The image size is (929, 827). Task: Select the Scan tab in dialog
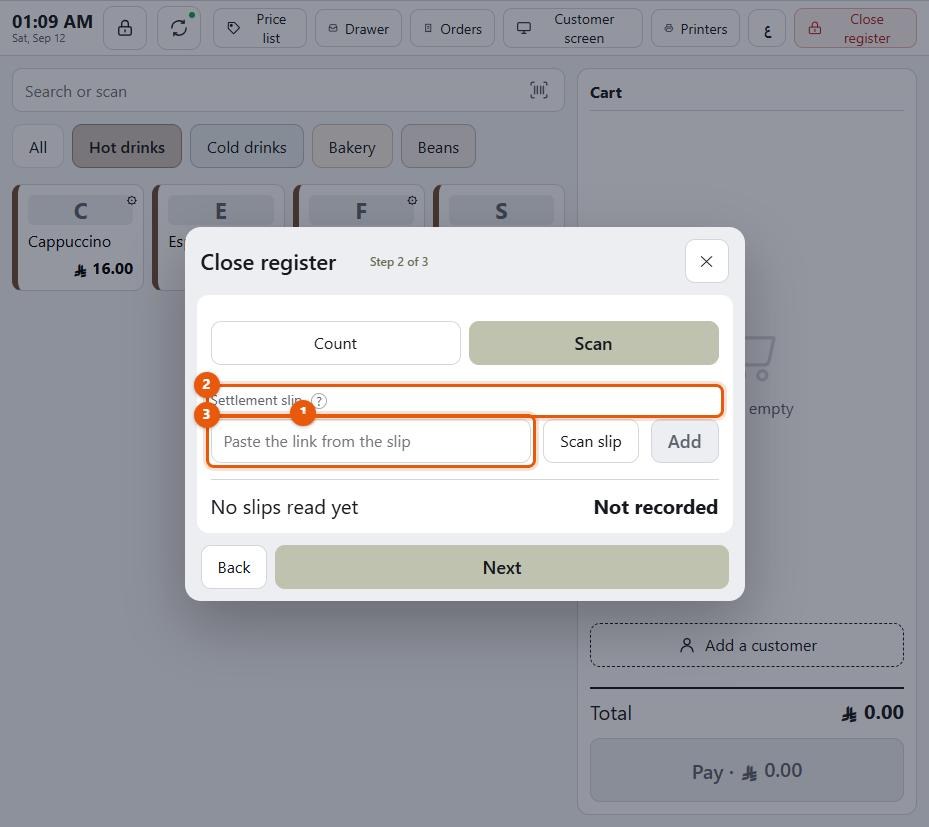pos(594,344)
